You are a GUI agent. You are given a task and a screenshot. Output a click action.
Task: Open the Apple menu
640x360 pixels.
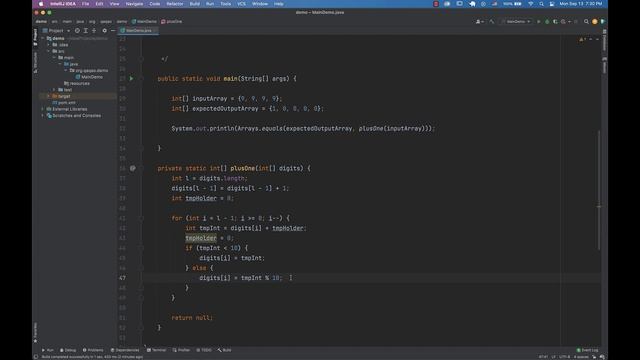[x=41, y=4]
